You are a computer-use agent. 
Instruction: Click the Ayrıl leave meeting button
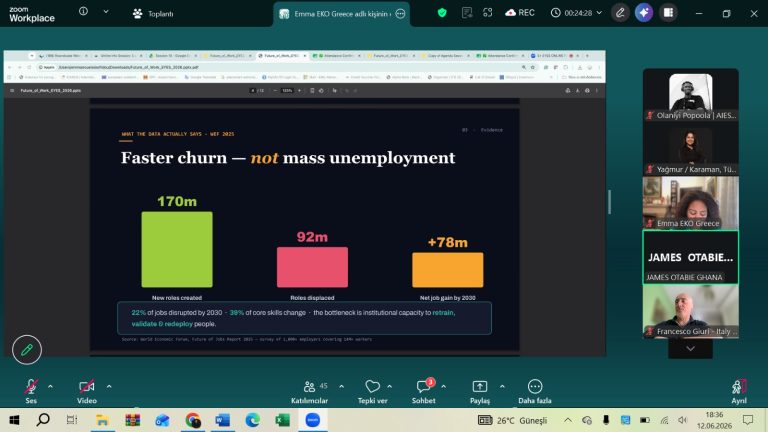[x=739, y=392]
